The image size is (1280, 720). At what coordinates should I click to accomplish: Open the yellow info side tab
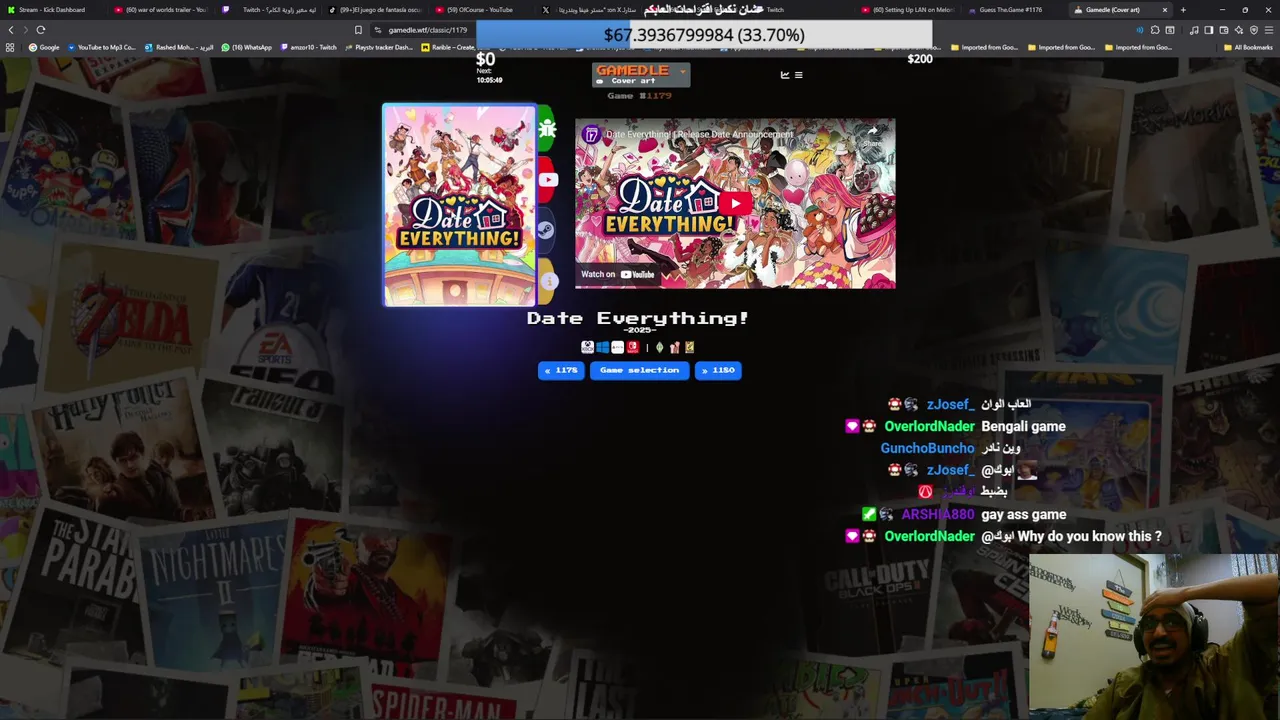click(x=548, y=281)
